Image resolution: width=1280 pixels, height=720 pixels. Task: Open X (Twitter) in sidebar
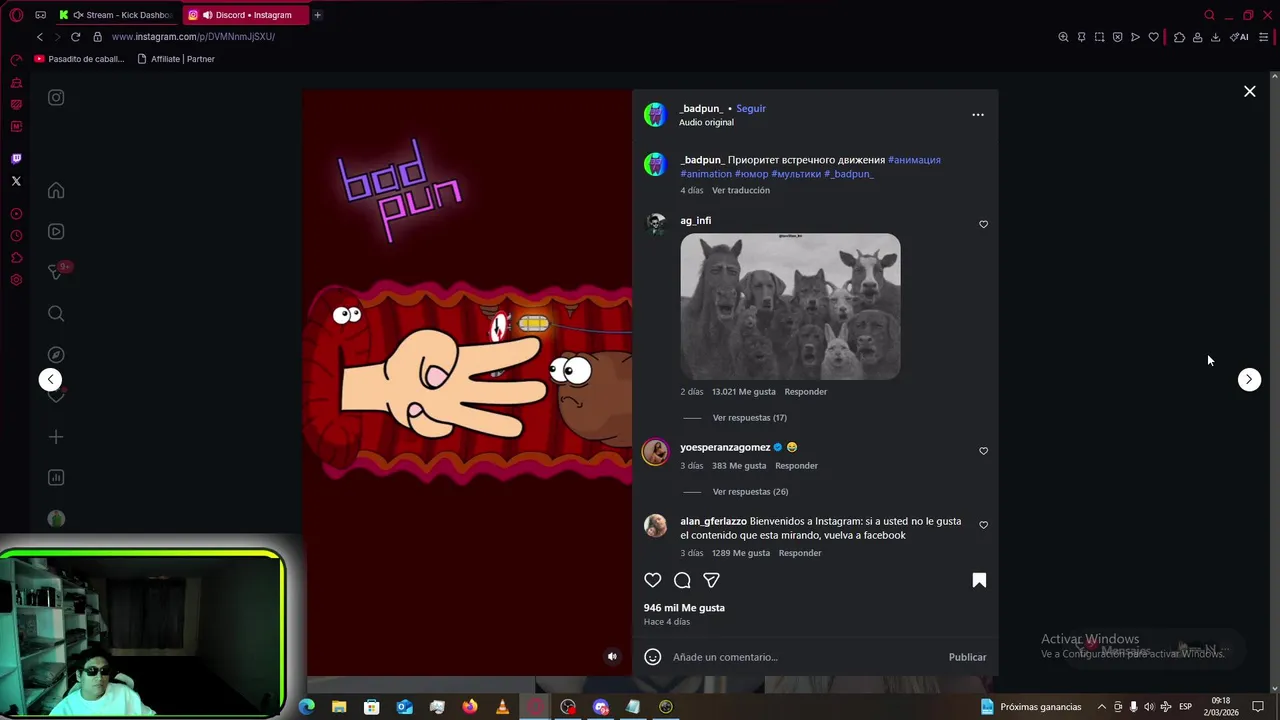click(x=16, y=181)
